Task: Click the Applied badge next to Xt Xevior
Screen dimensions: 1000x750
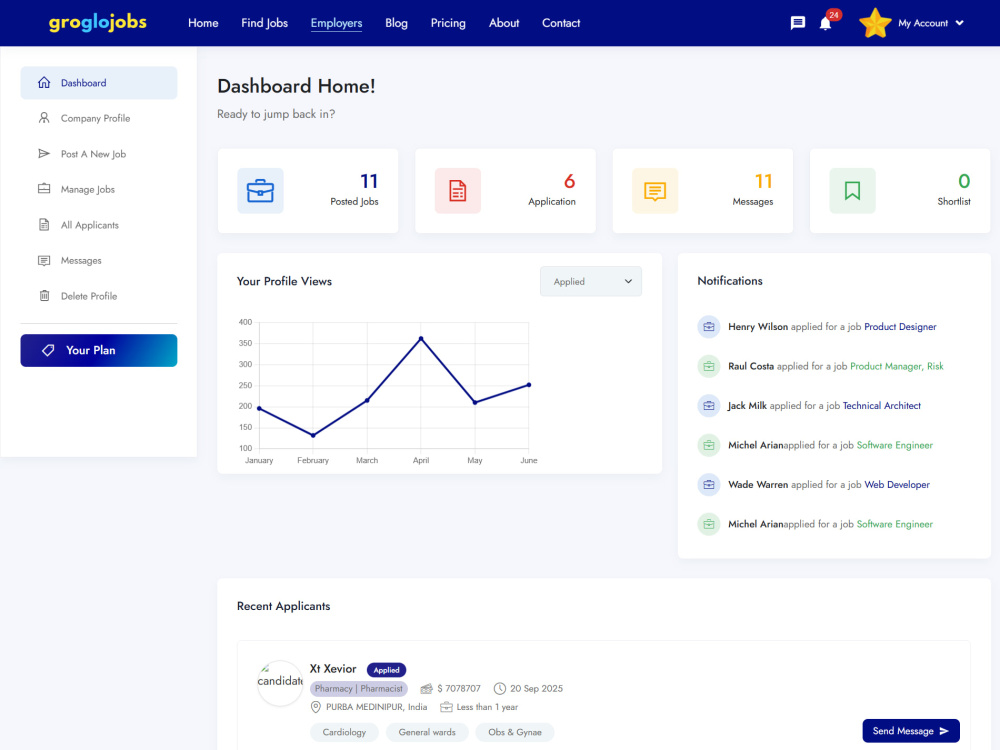Action: (386, 670)
